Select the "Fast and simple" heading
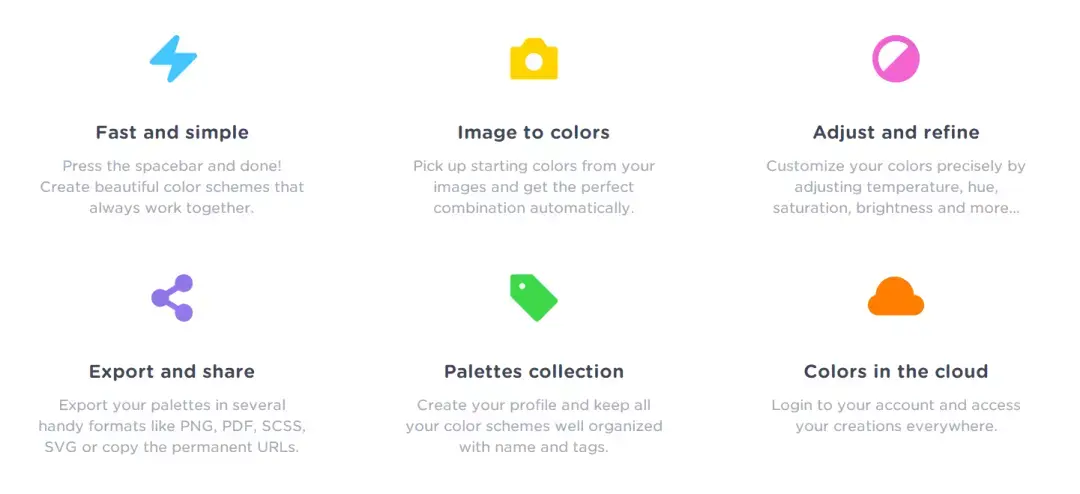This screenshot has width=1080, height=494. point(172,132)
